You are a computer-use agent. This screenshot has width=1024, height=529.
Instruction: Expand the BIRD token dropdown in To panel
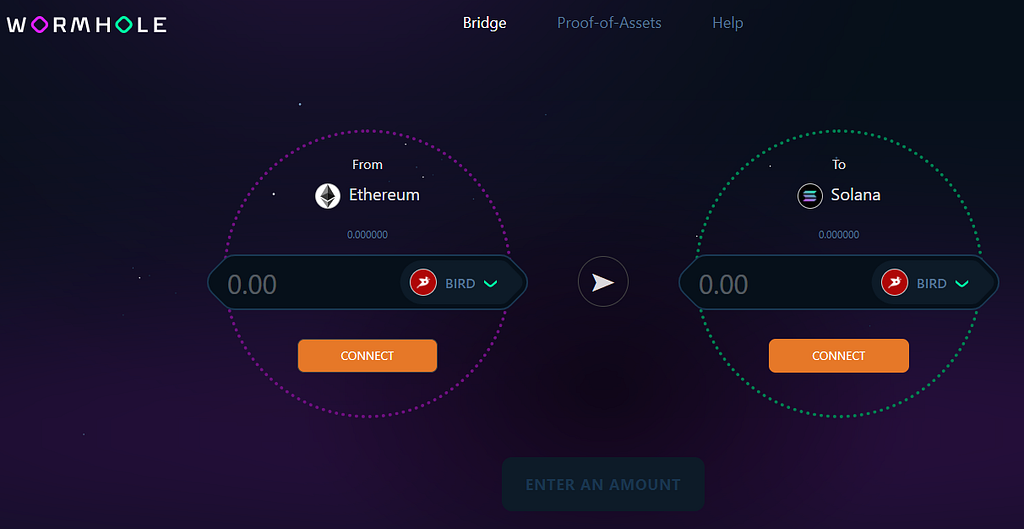tap(961, 284)
